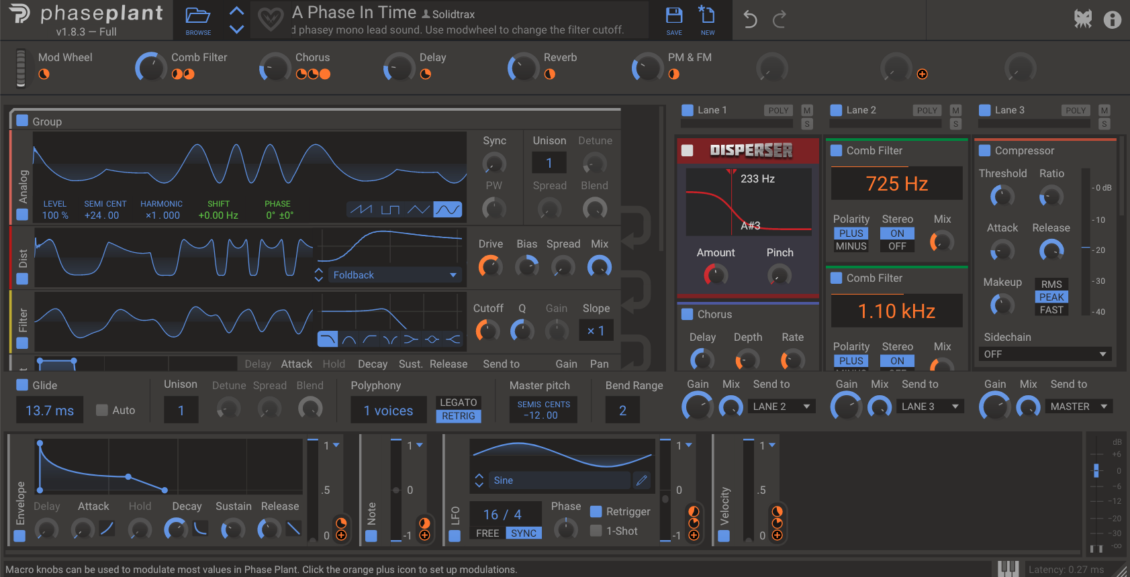Open Envelope depth dropdown arrow
The image size is (1130, 577).
click(336, 445)
